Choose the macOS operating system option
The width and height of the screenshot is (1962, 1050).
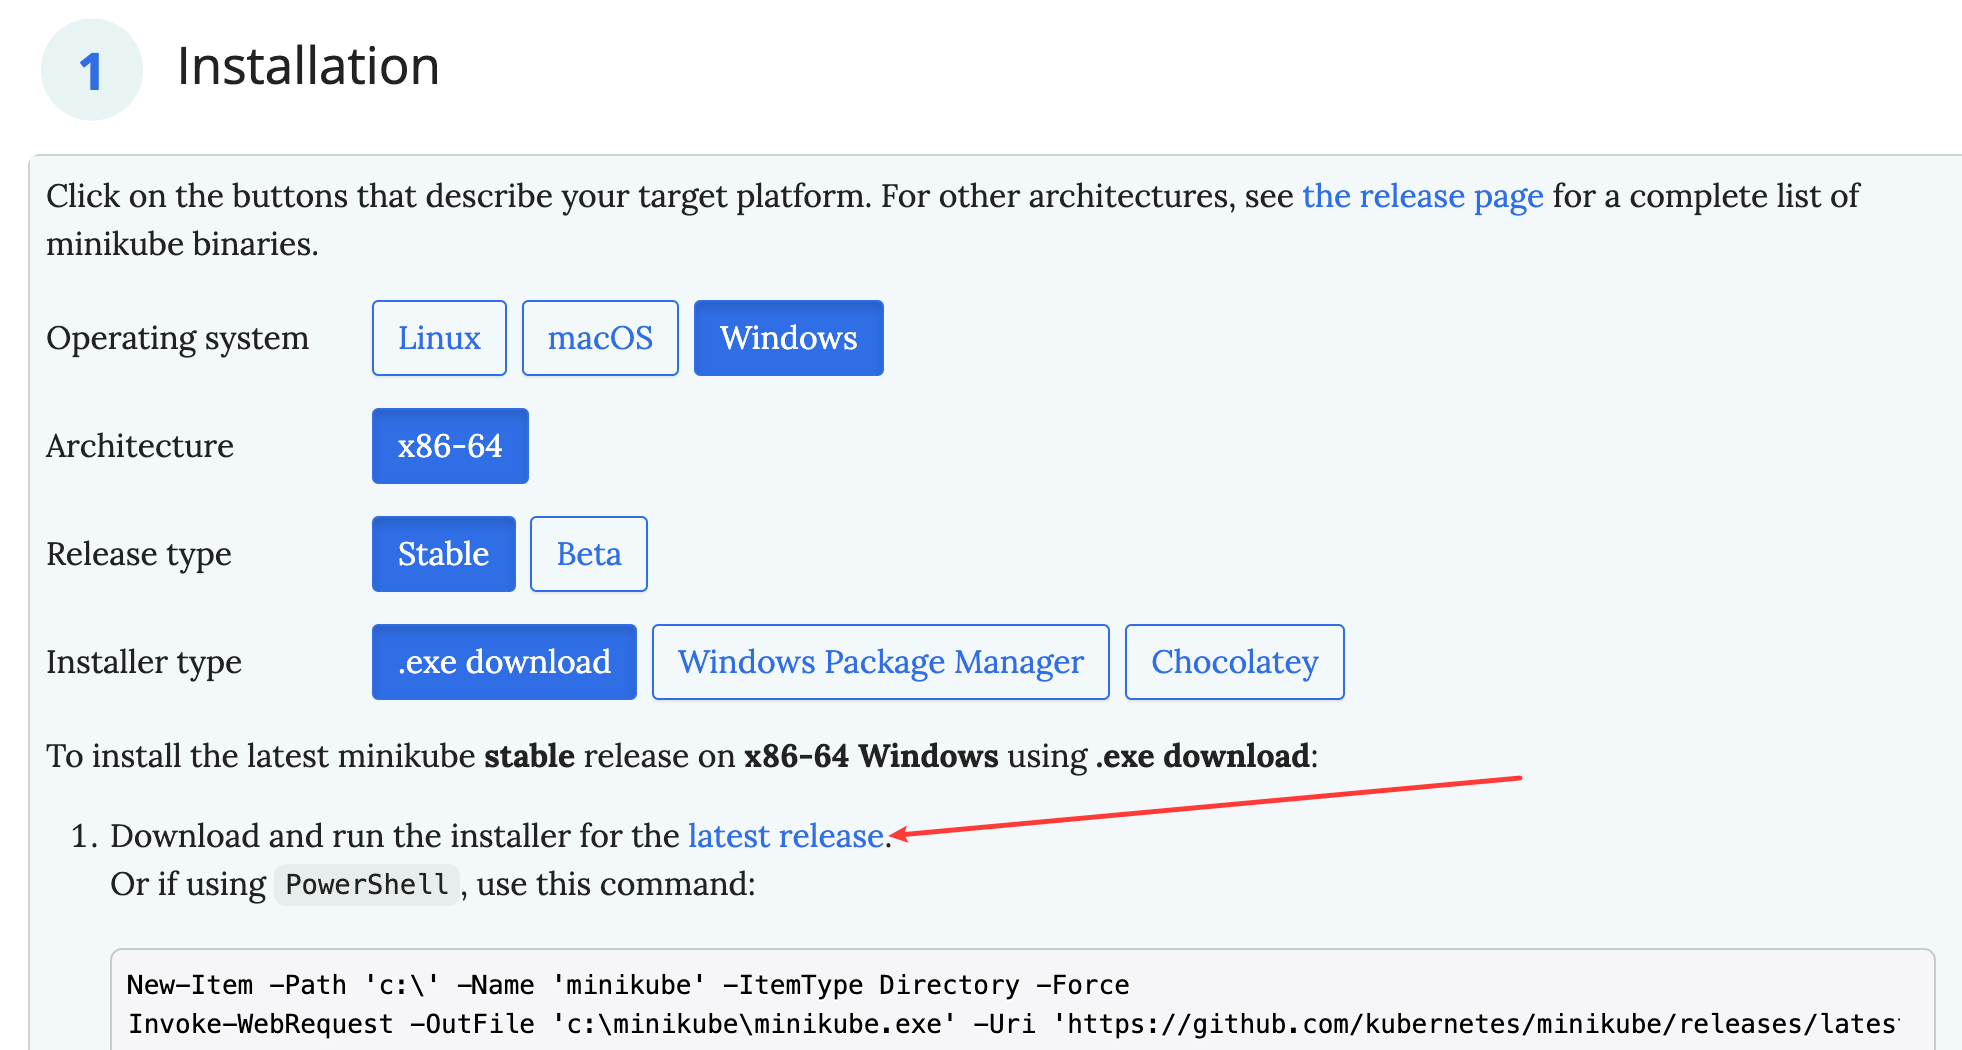(600, 338)
